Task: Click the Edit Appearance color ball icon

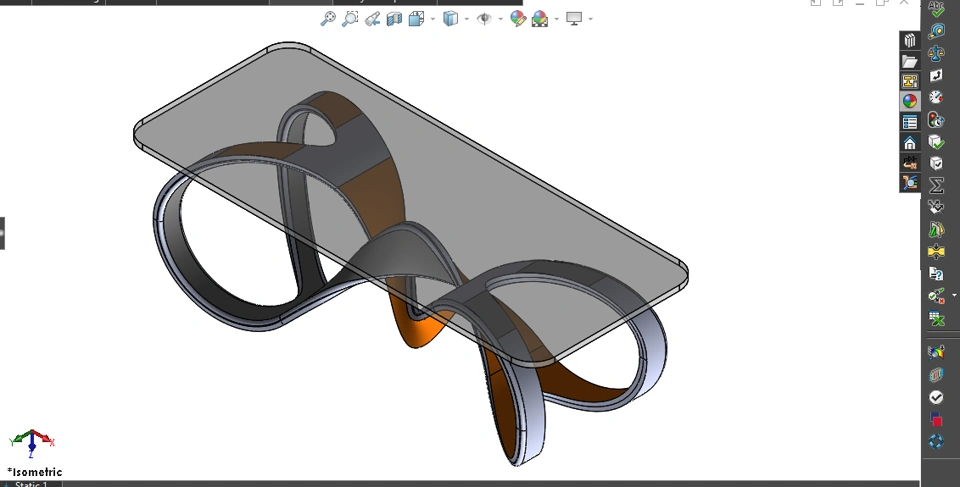Action: (518, 19)
